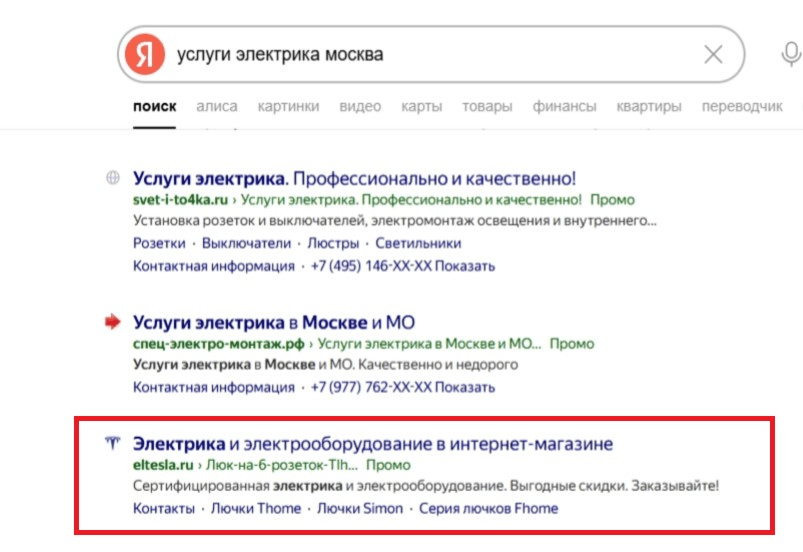Open the 'картинки' tab
Screen dimensions: 803x552
coord(288,107)
